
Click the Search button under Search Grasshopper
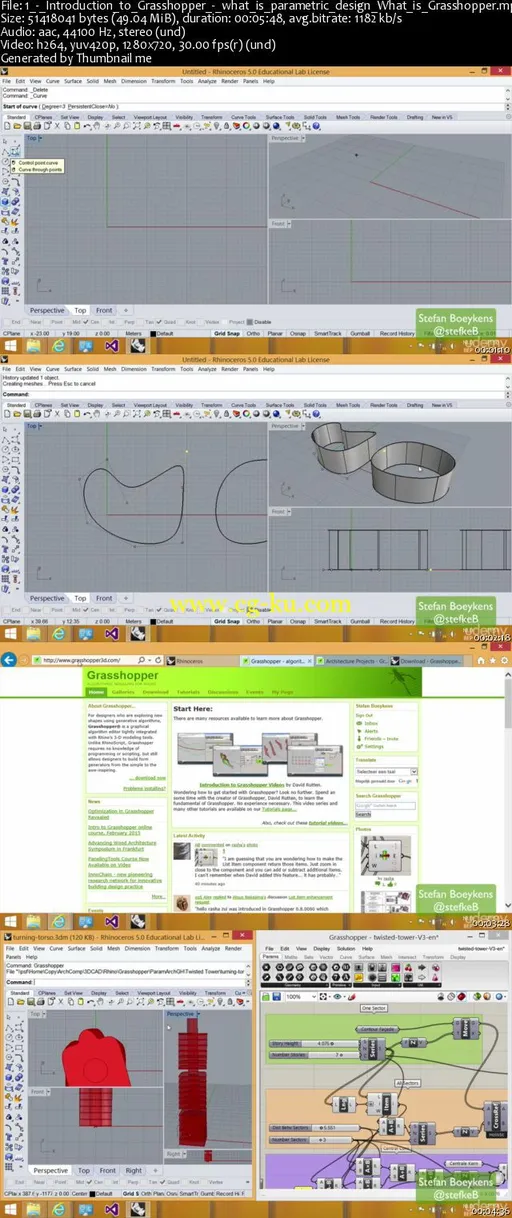pos(364,814)
